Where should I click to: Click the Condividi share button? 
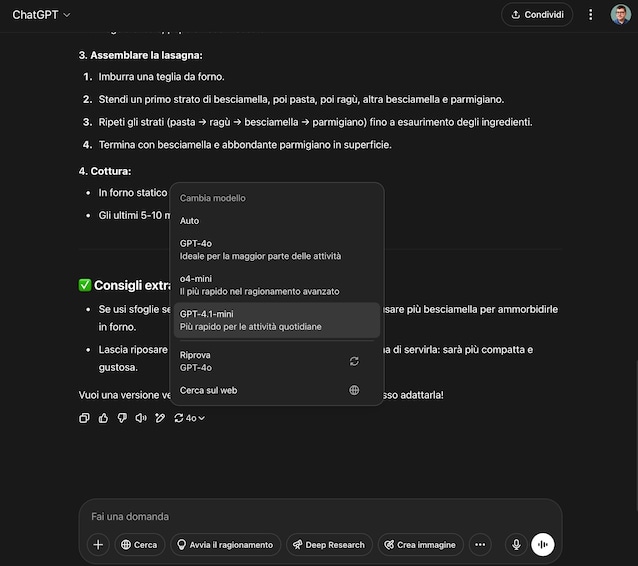[x=537, y=15]
